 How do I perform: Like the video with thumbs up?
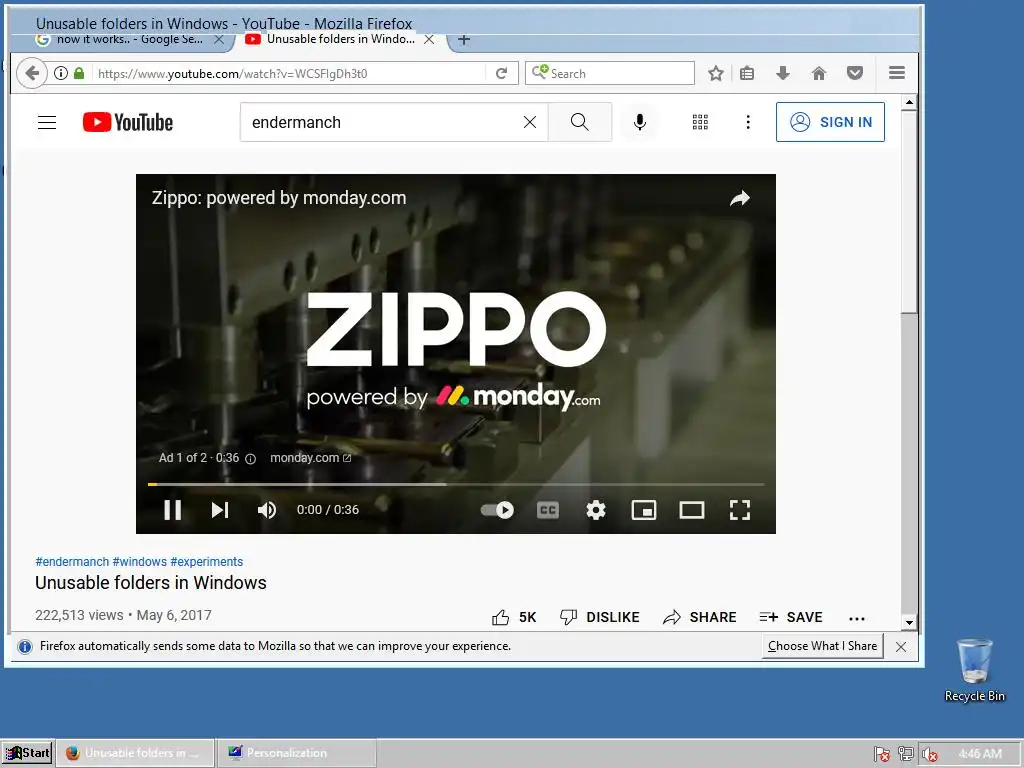514,617
